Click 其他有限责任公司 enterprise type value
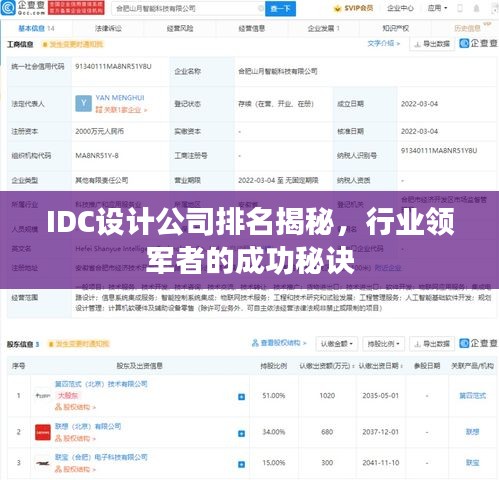 coord(101,180)
